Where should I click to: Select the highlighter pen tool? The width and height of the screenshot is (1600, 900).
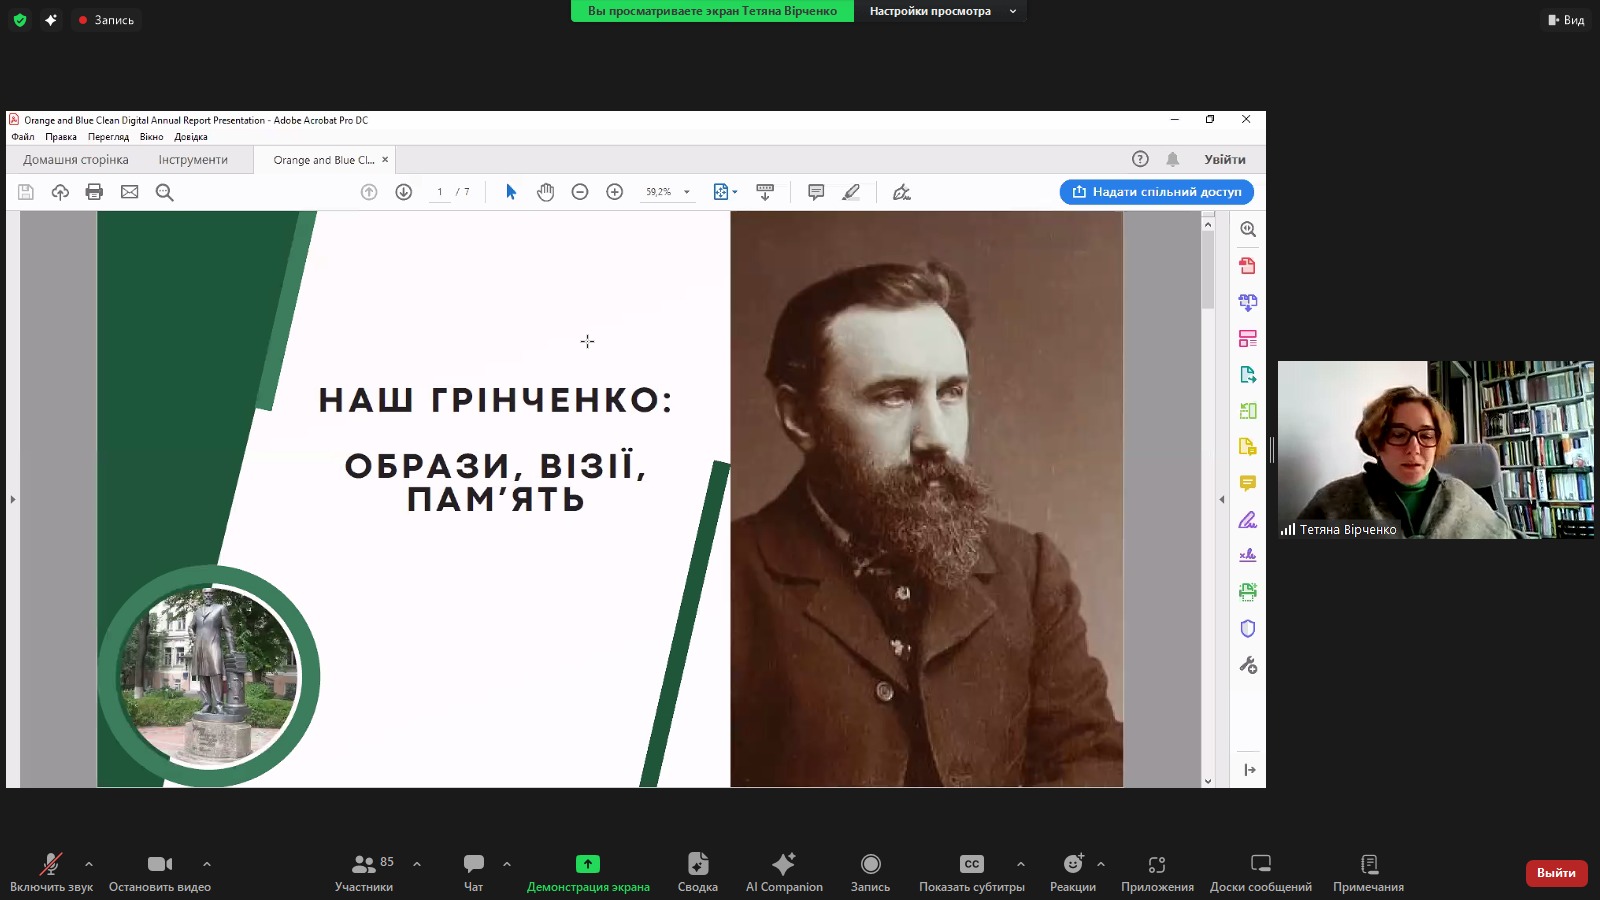pyautogui.click(x=851, y=192)
